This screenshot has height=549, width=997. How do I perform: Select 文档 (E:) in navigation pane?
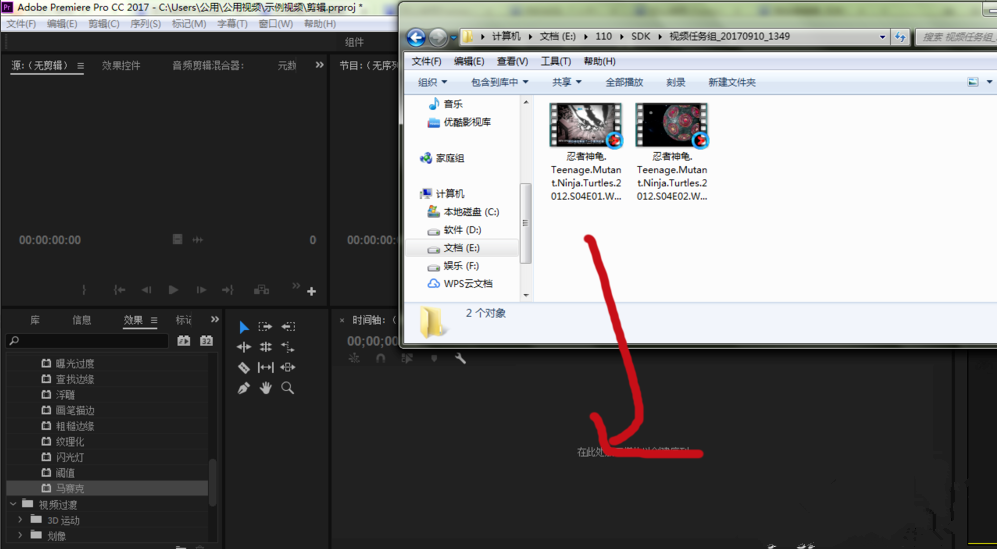click(462, 248)
